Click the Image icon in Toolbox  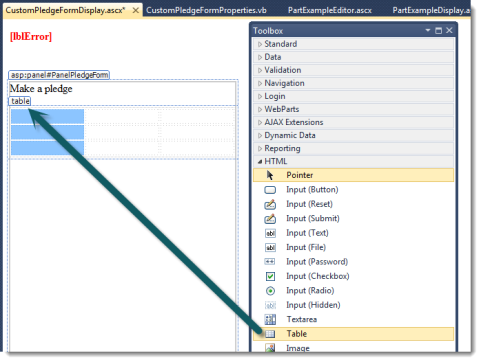(x=270, y=348)
